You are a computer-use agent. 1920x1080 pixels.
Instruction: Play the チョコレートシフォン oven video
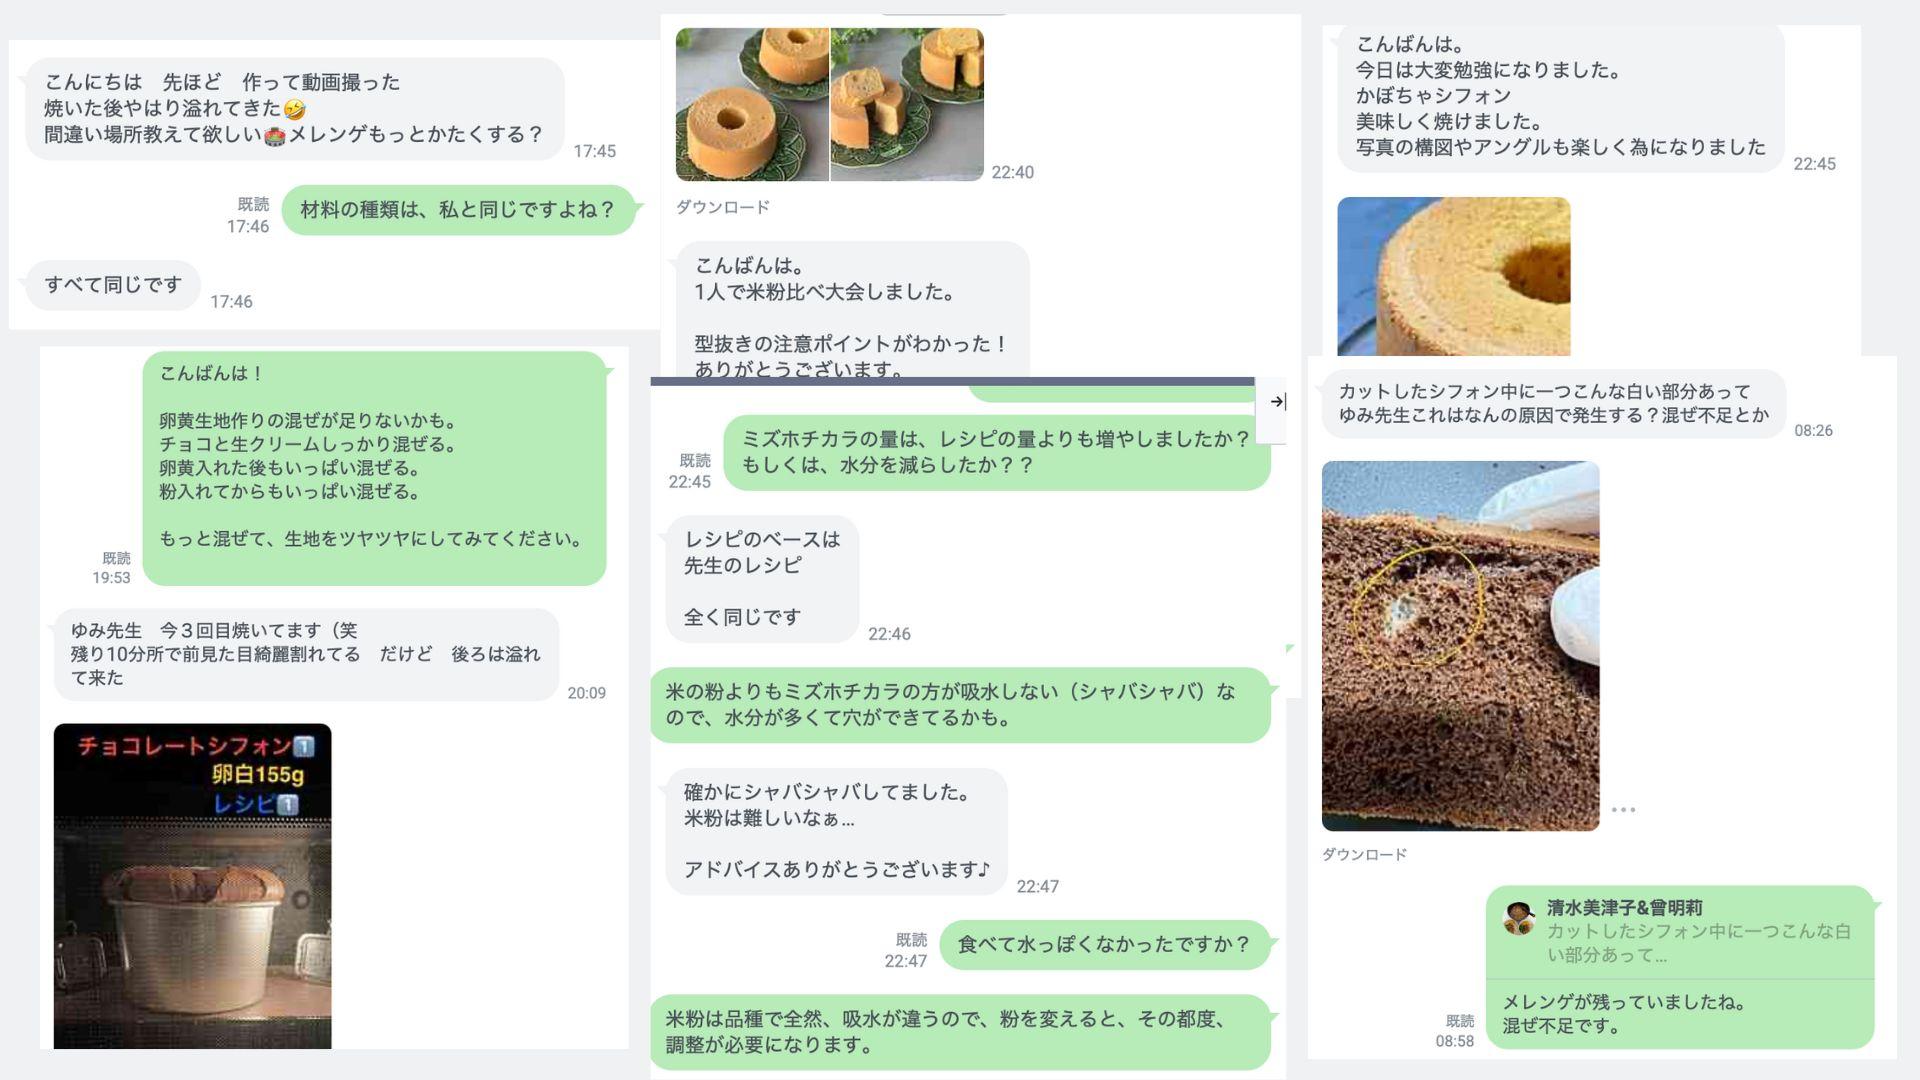[x=192, y=886]
